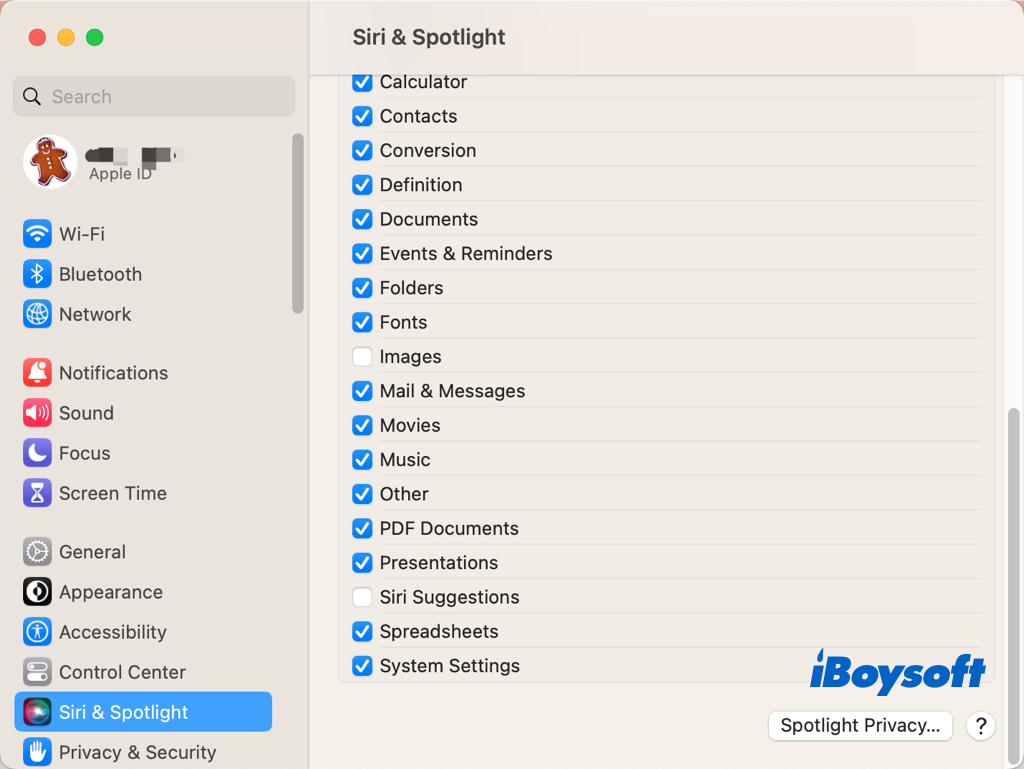Click the Search field in sidebar
The image size is (1024, 769).
coord(154,97)
